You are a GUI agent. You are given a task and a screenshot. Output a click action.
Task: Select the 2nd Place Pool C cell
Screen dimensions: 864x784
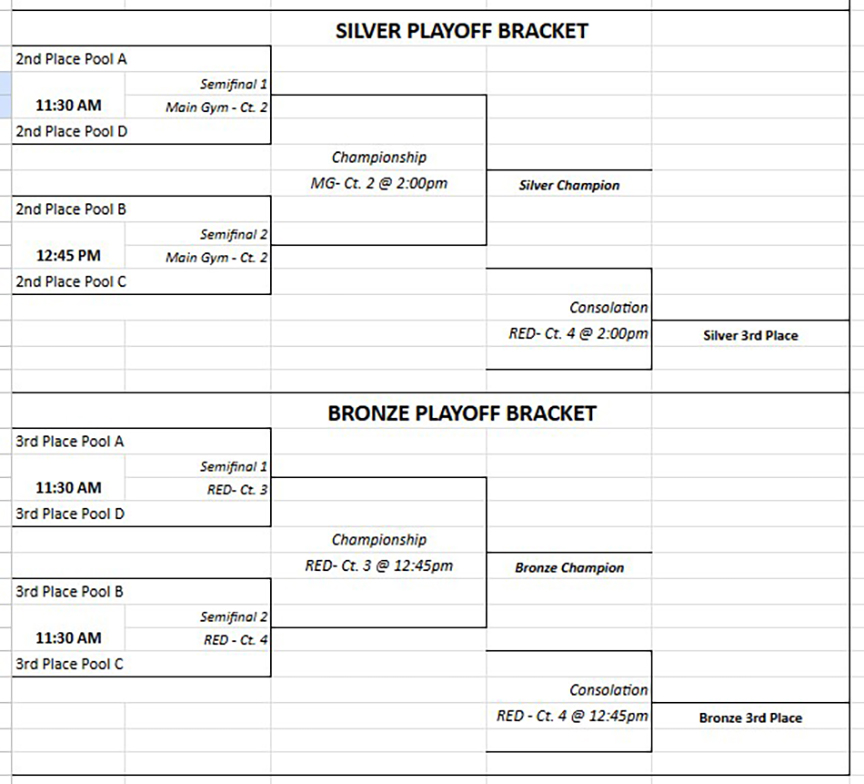[71, 281]
